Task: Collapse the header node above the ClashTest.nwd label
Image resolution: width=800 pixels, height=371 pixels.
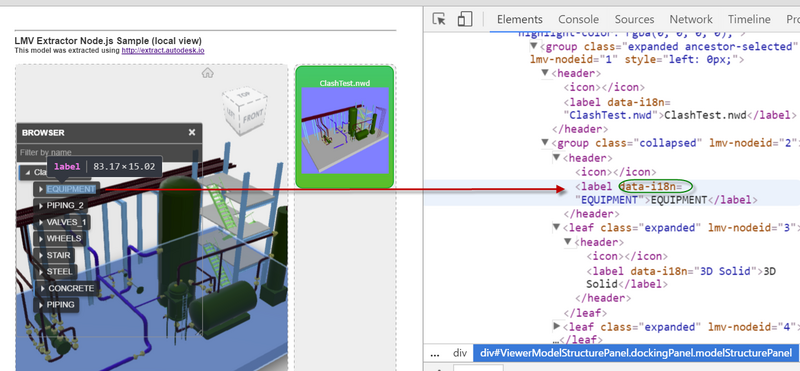Action: tap(545, 73)
